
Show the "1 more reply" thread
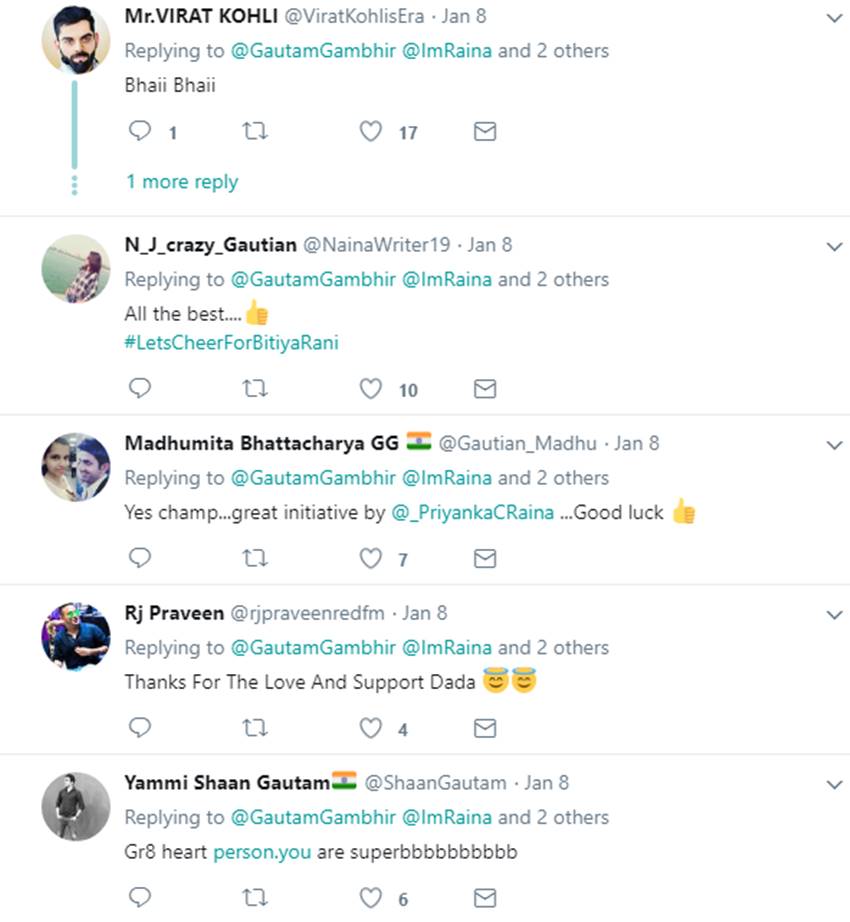tap(181, 182)
